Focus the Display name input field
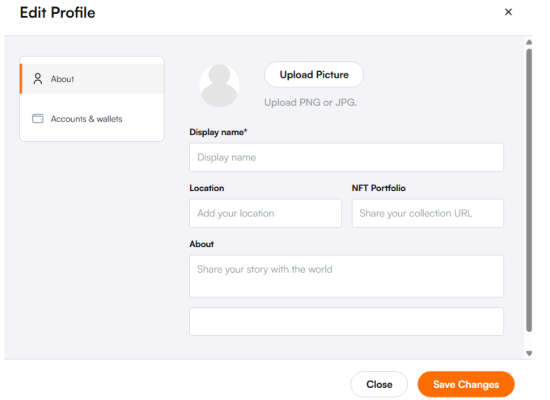550x400 pixels. (346, 157)
